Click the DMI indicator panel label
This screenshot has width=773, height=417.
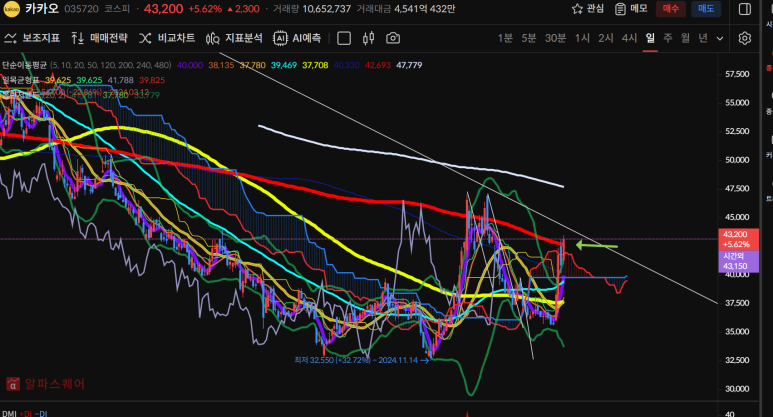(9, 414)
